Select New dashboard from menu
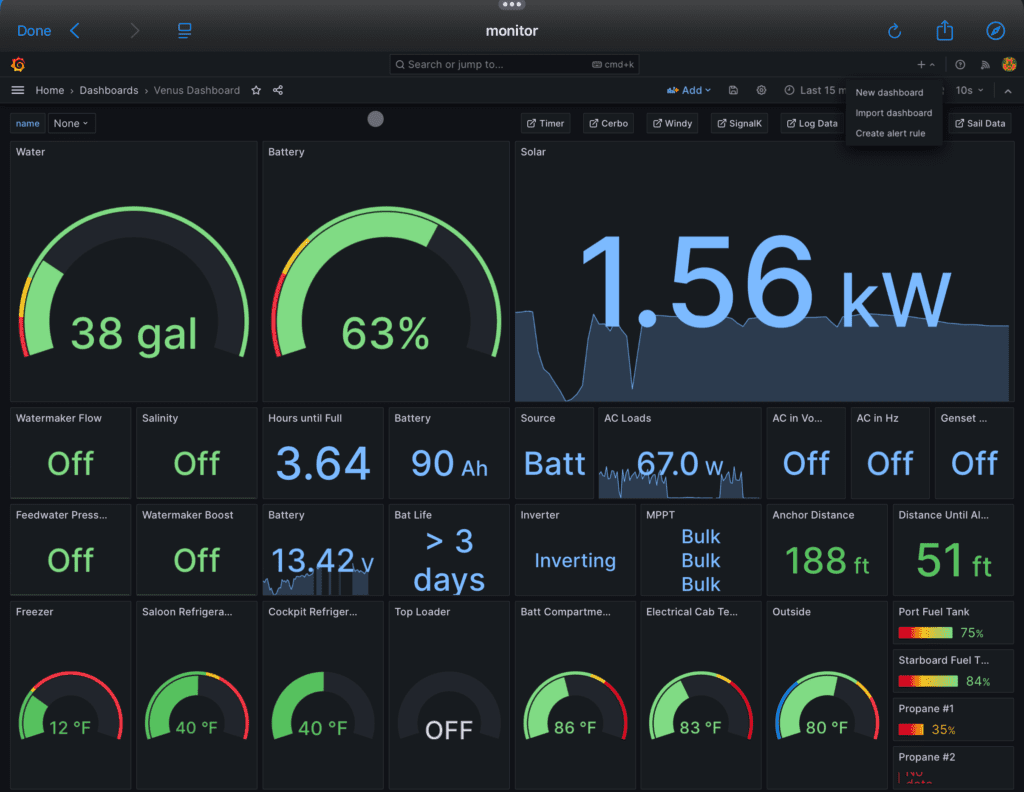Image resolution: width=1024 pixels, height=792 pixels. tap(889, 93)
